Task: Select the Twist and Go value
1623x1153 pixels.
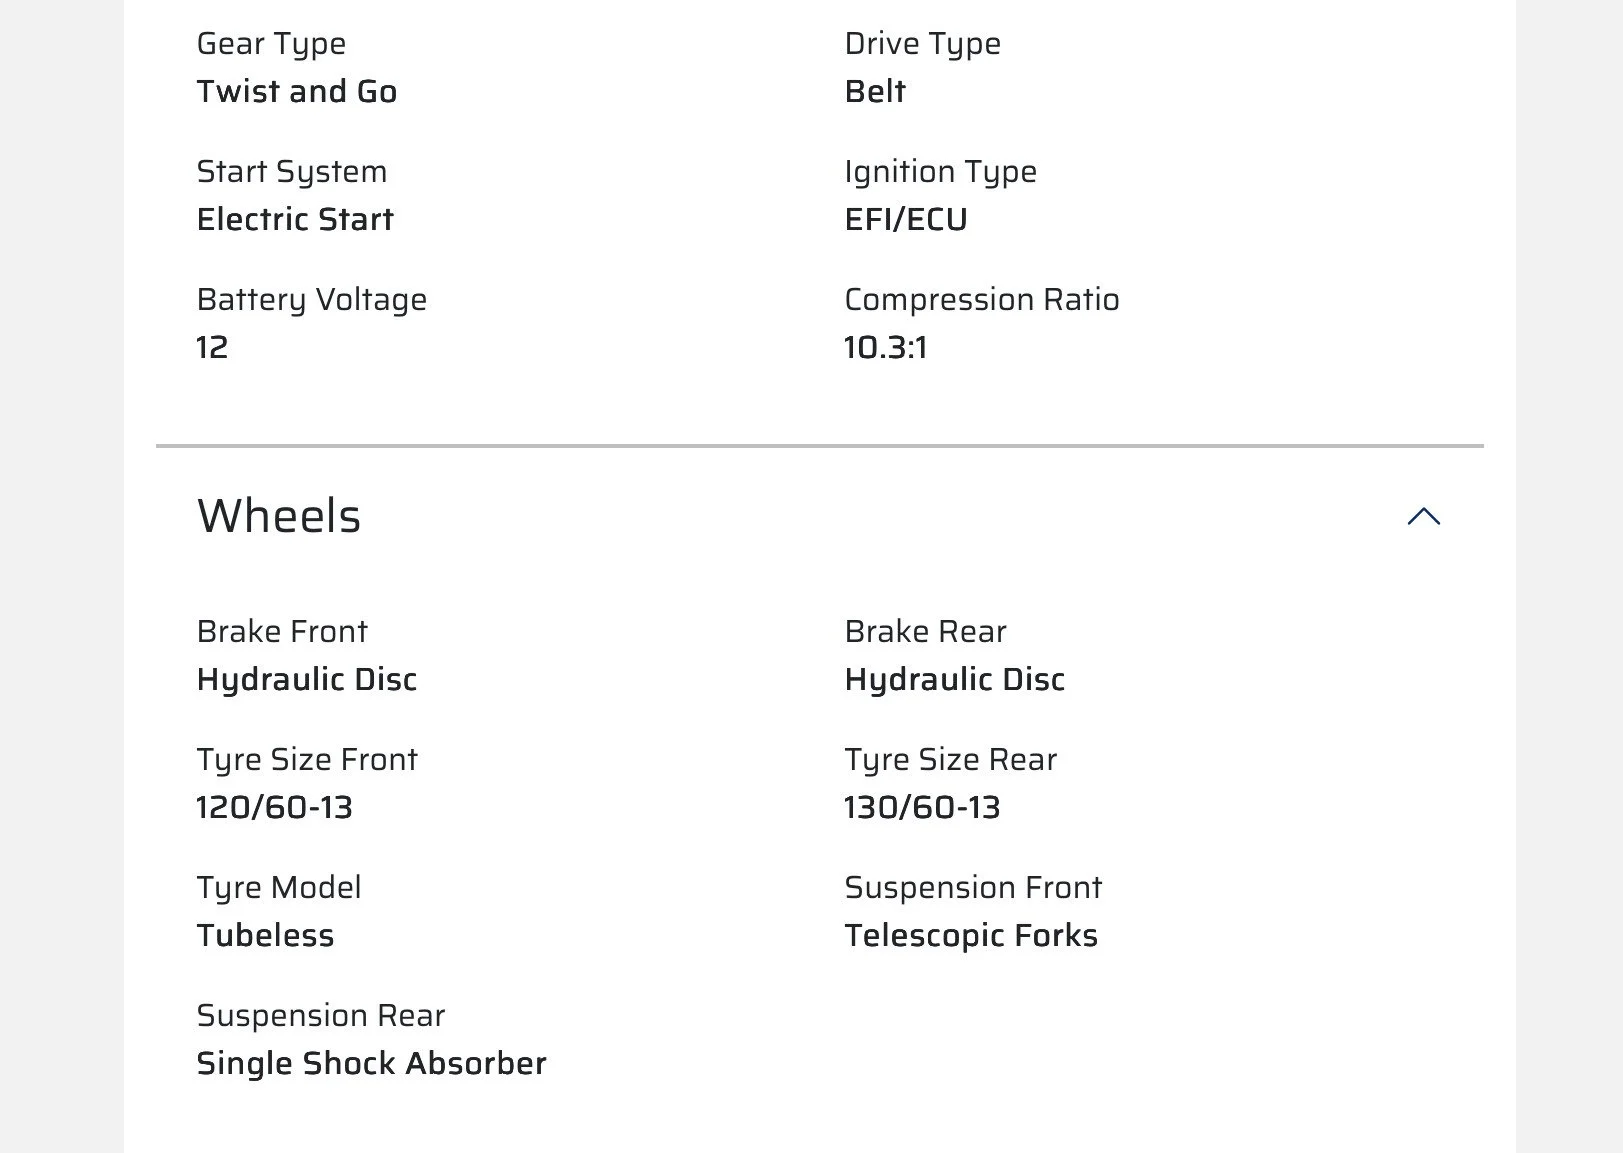Action: [297, 91]
